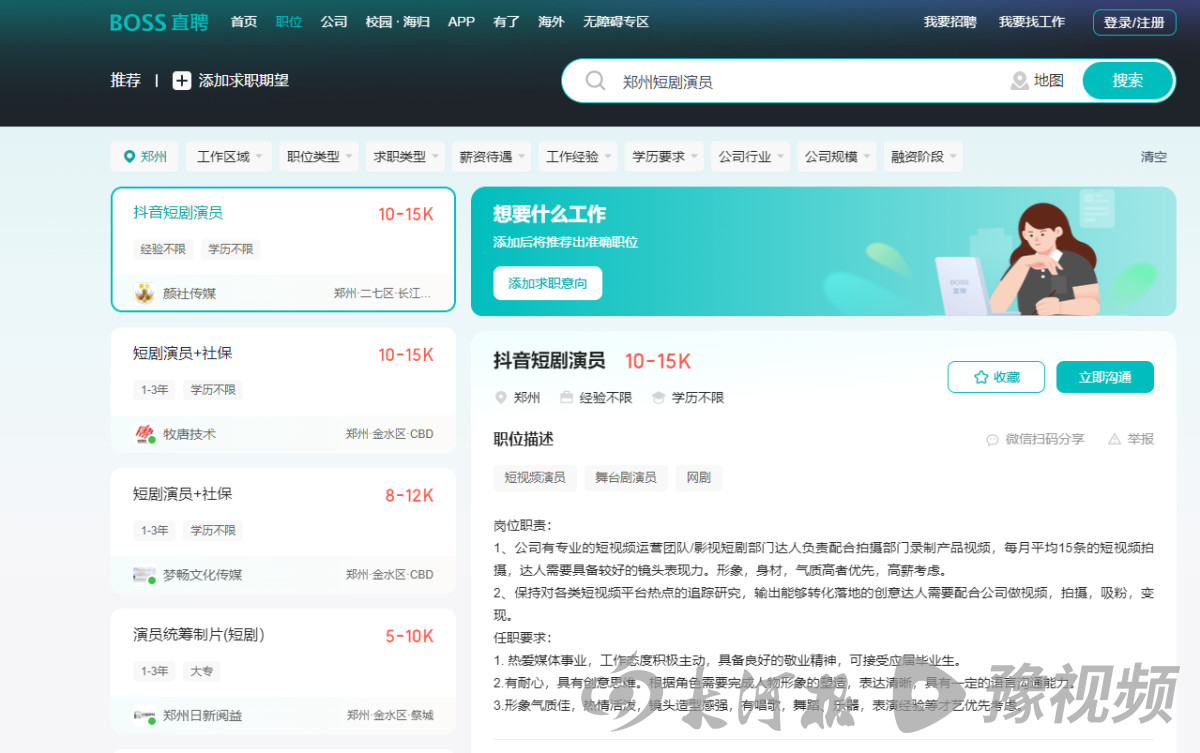Open the 公司规模 dropdown
1200x753 pixels.
point(836,157)
